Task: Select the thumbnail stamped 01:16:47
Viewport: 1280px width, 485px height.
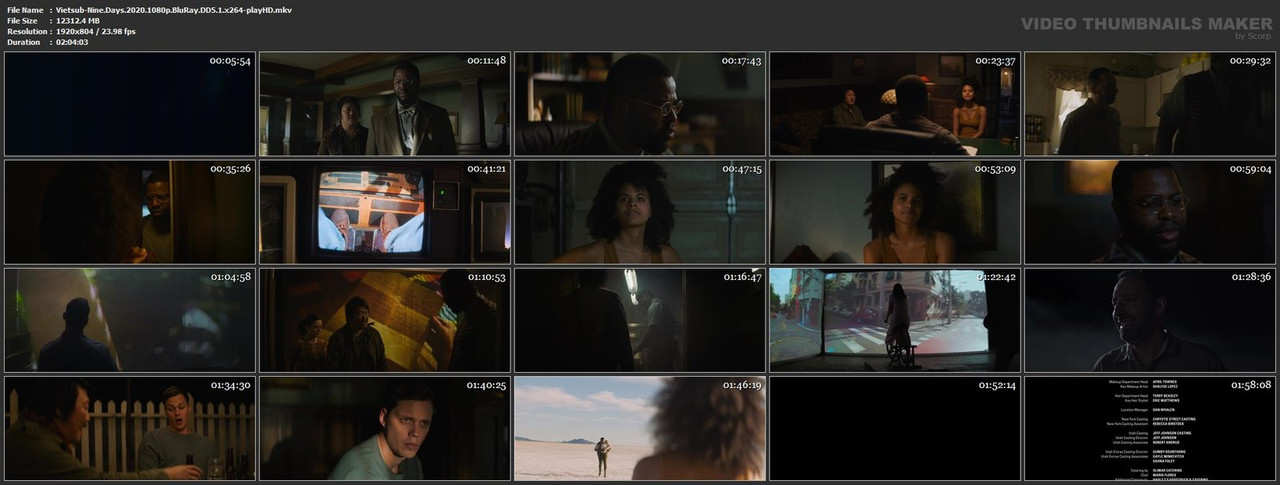Action: click(x=640, y=320)
